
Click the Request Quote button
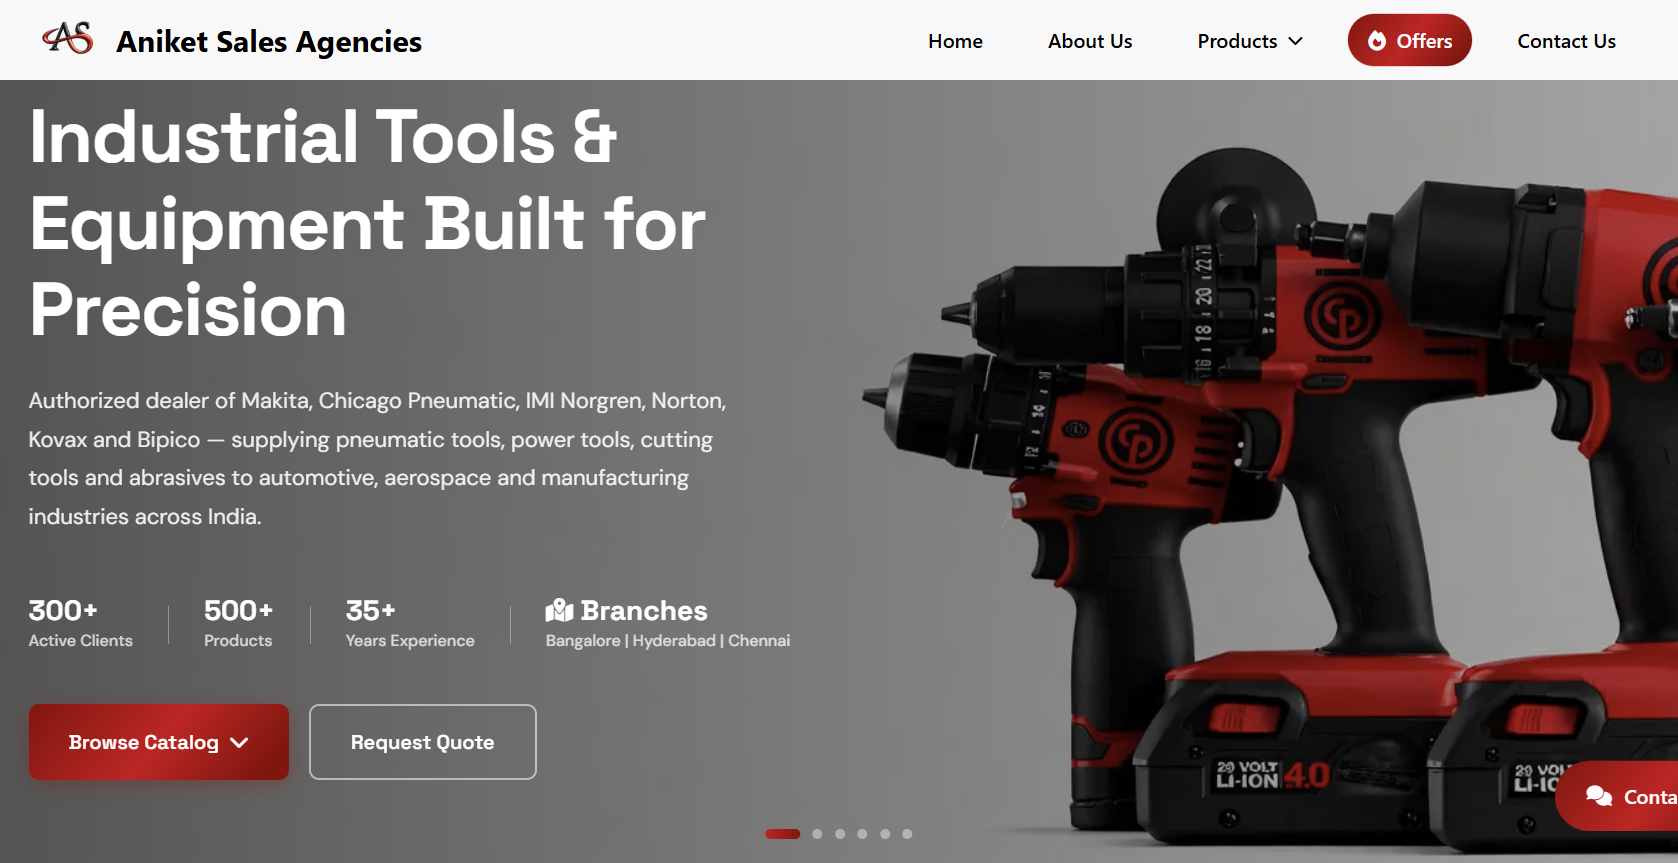click(x=423, y=742)
